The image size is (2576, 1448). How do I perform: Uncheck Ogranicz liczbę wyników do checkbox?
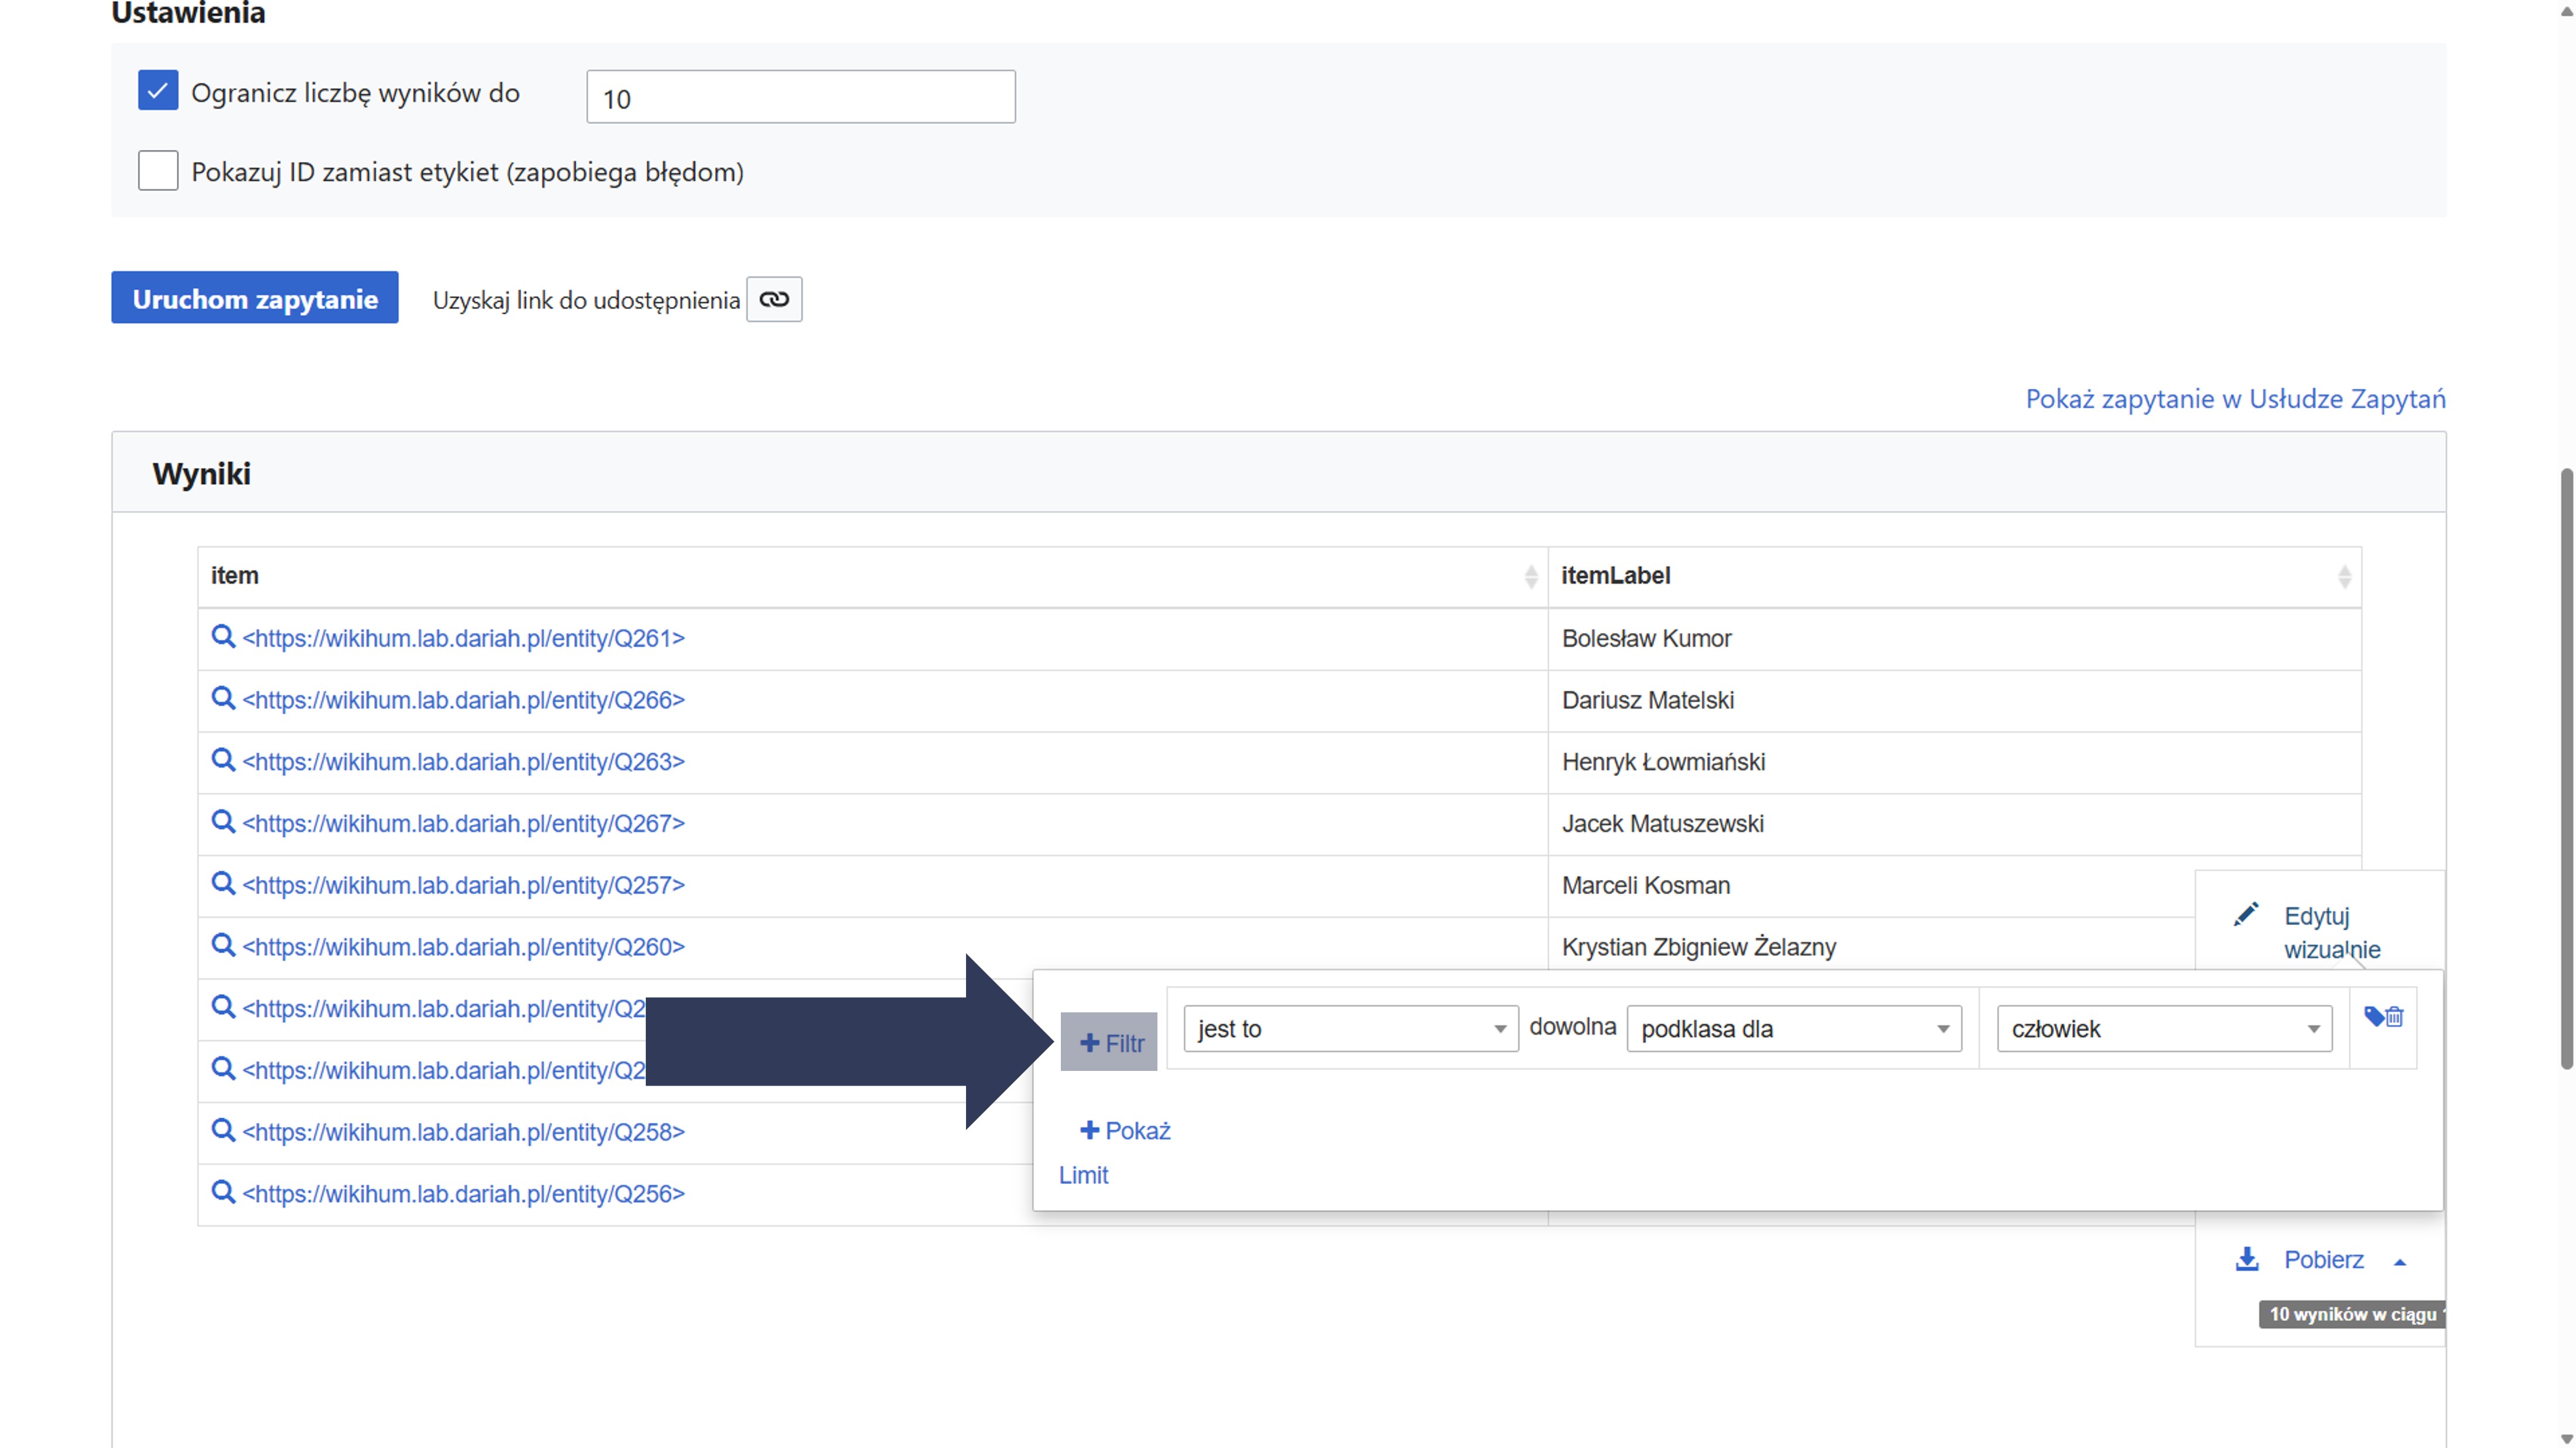click(x=158, y=90)
